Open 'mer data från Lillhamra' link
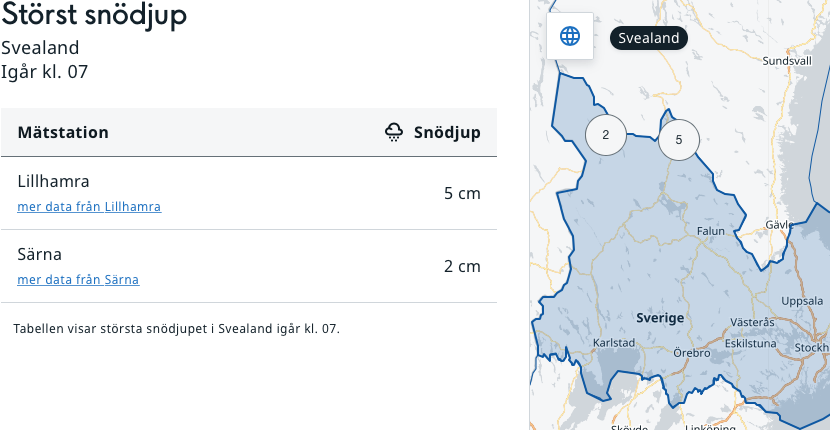 pos(89,207)
